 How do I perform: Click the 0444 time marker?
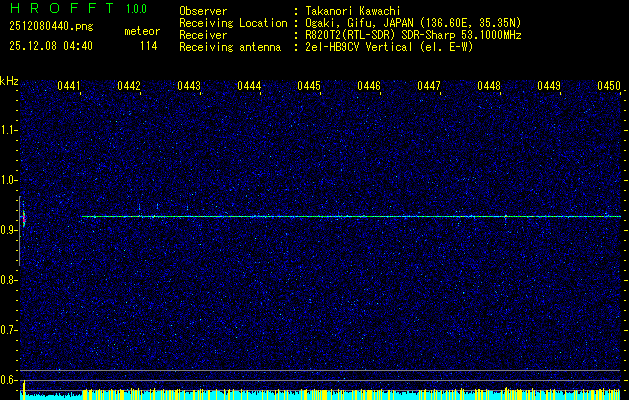pos(249,86)
